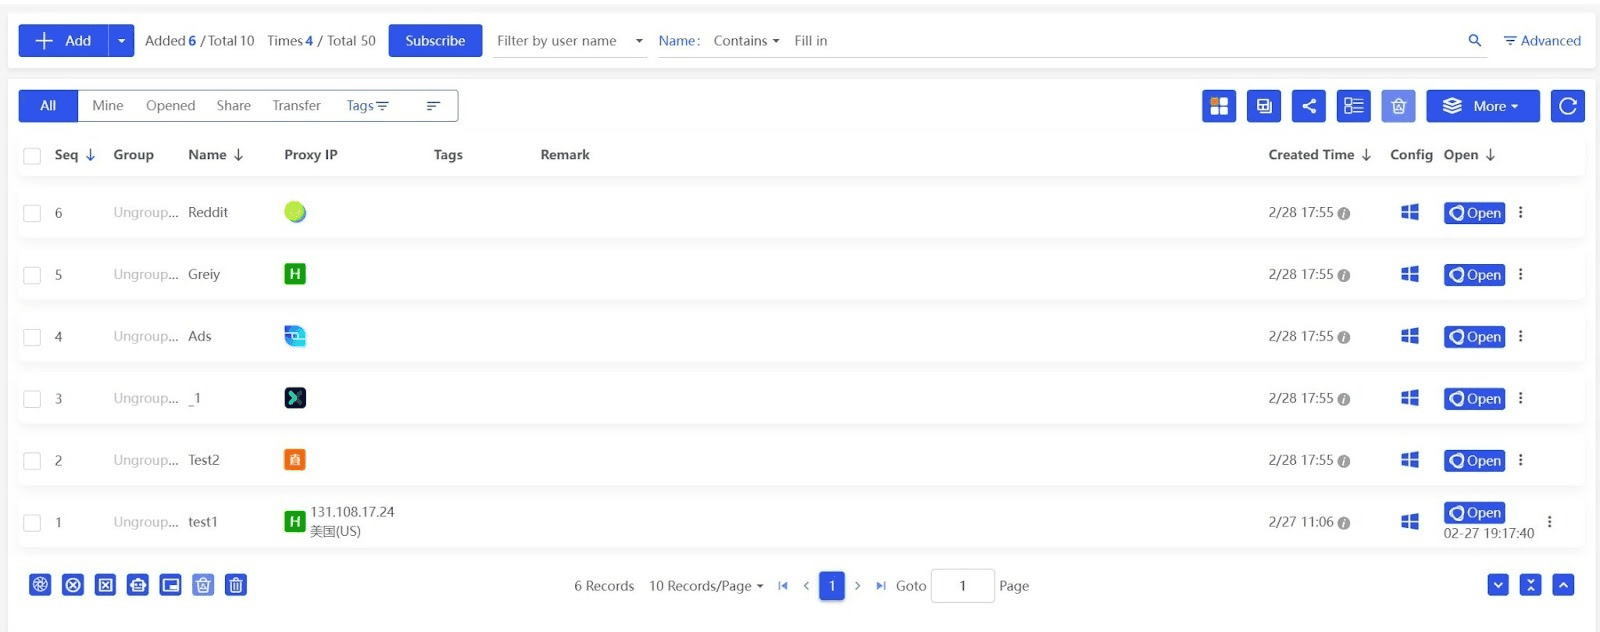Click the Goto page number input field

[x=962, y=586]
